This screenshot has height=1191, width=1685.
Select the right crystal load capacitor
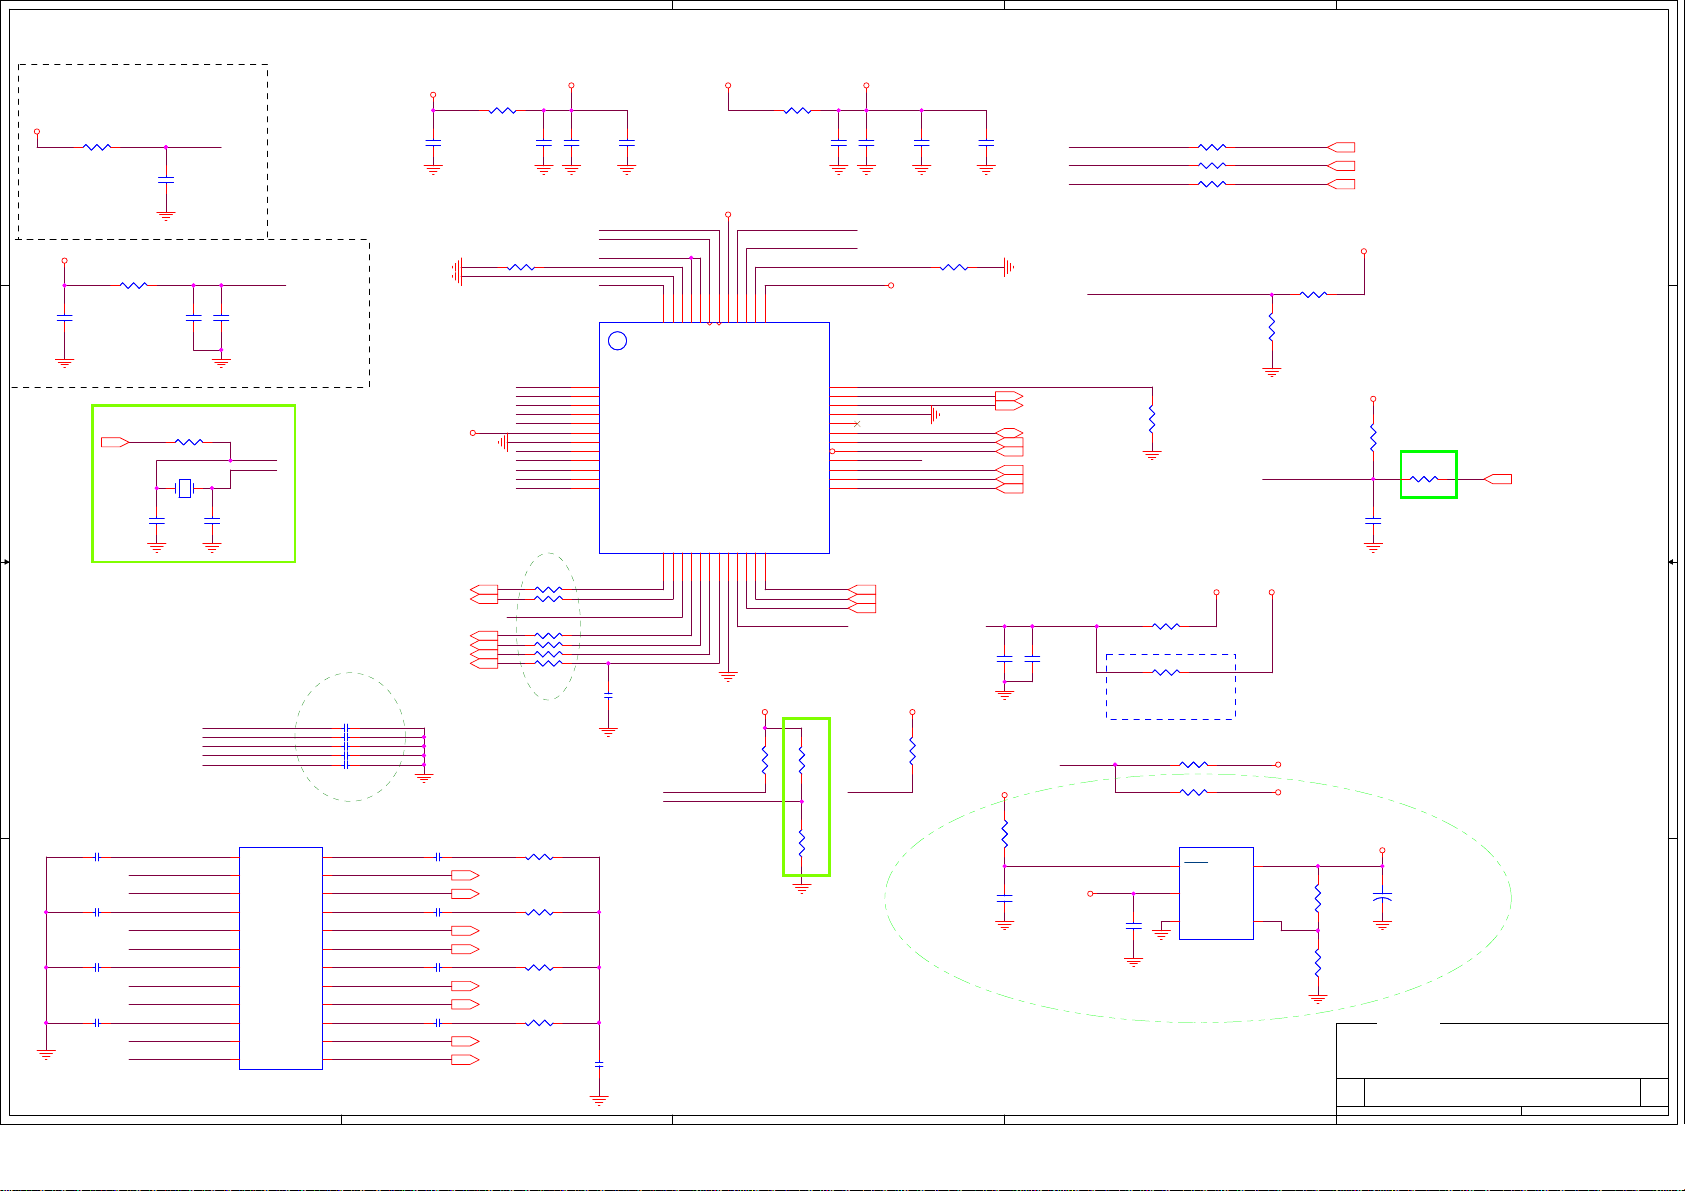(x=212, y=521)
